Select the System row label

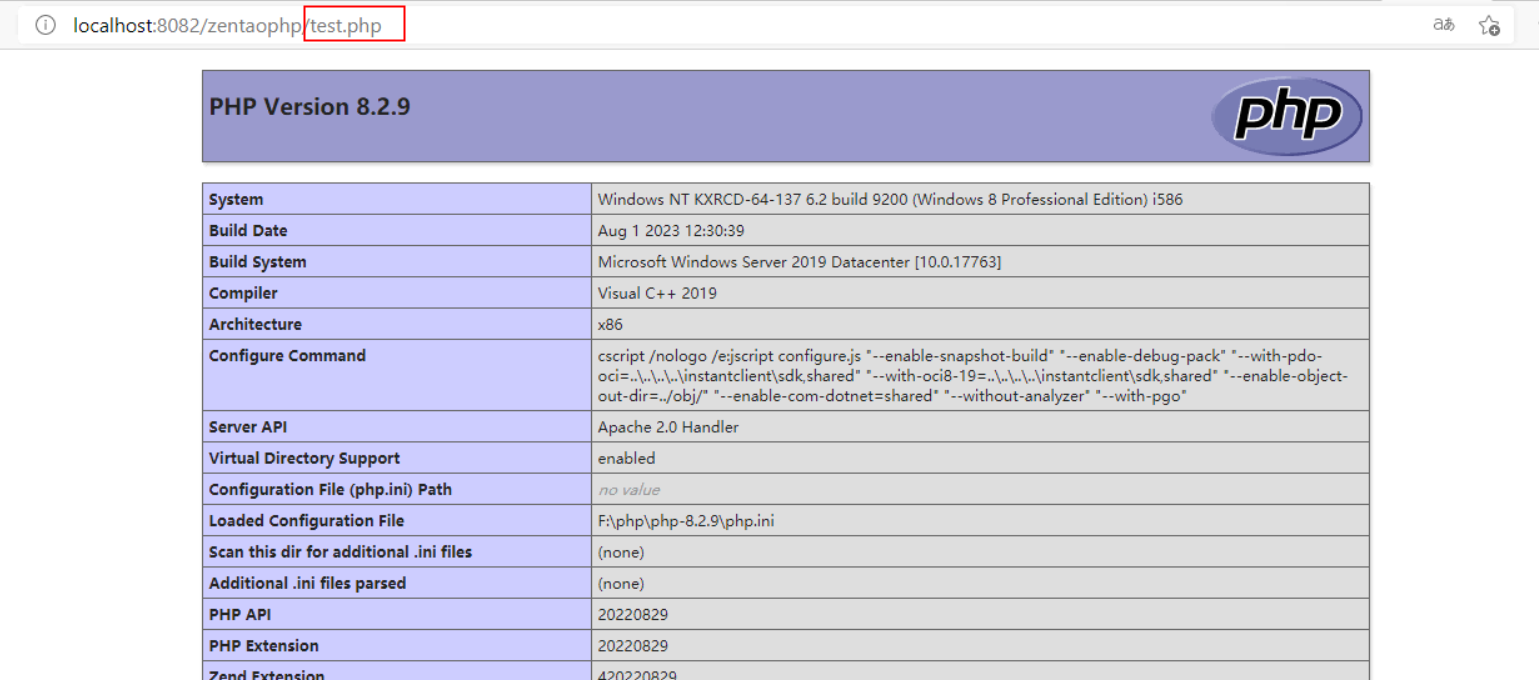(x=236, y=199)
